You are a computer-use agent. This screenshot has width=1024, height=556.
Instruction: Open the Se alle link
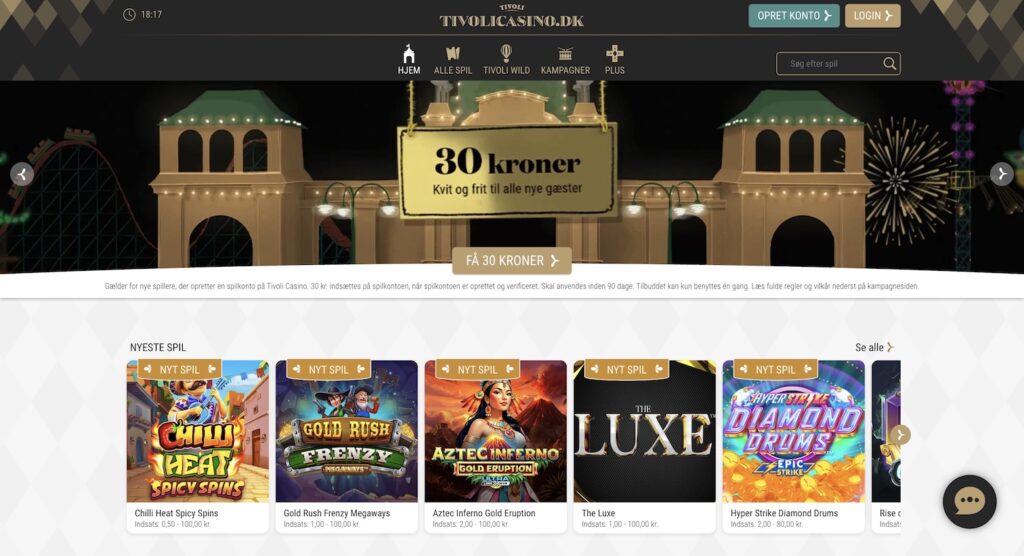(874, 348)
